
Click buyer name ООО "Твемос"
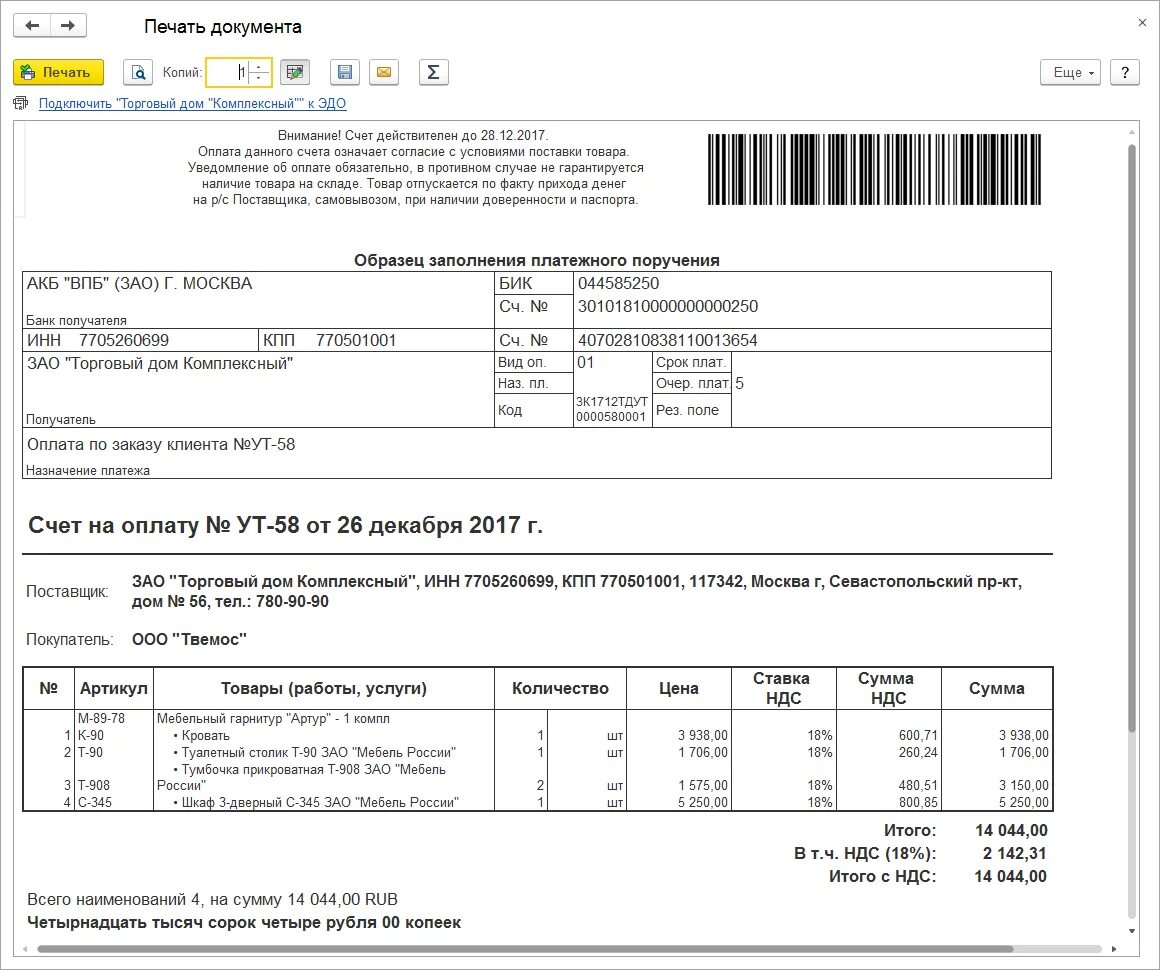[189, 639]
